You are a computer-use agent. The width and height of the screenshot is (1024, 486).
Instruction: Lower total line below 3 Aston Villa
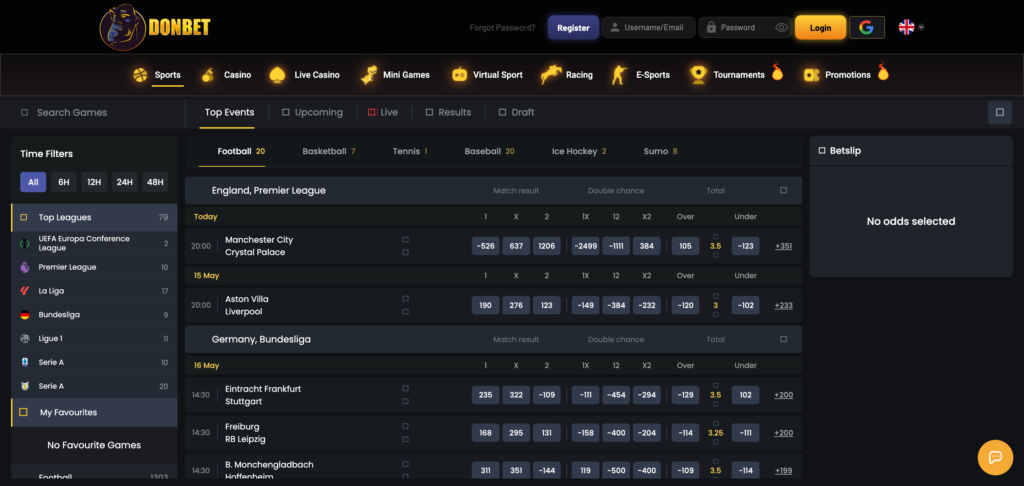pyautogui.click(x=716, y=315)
